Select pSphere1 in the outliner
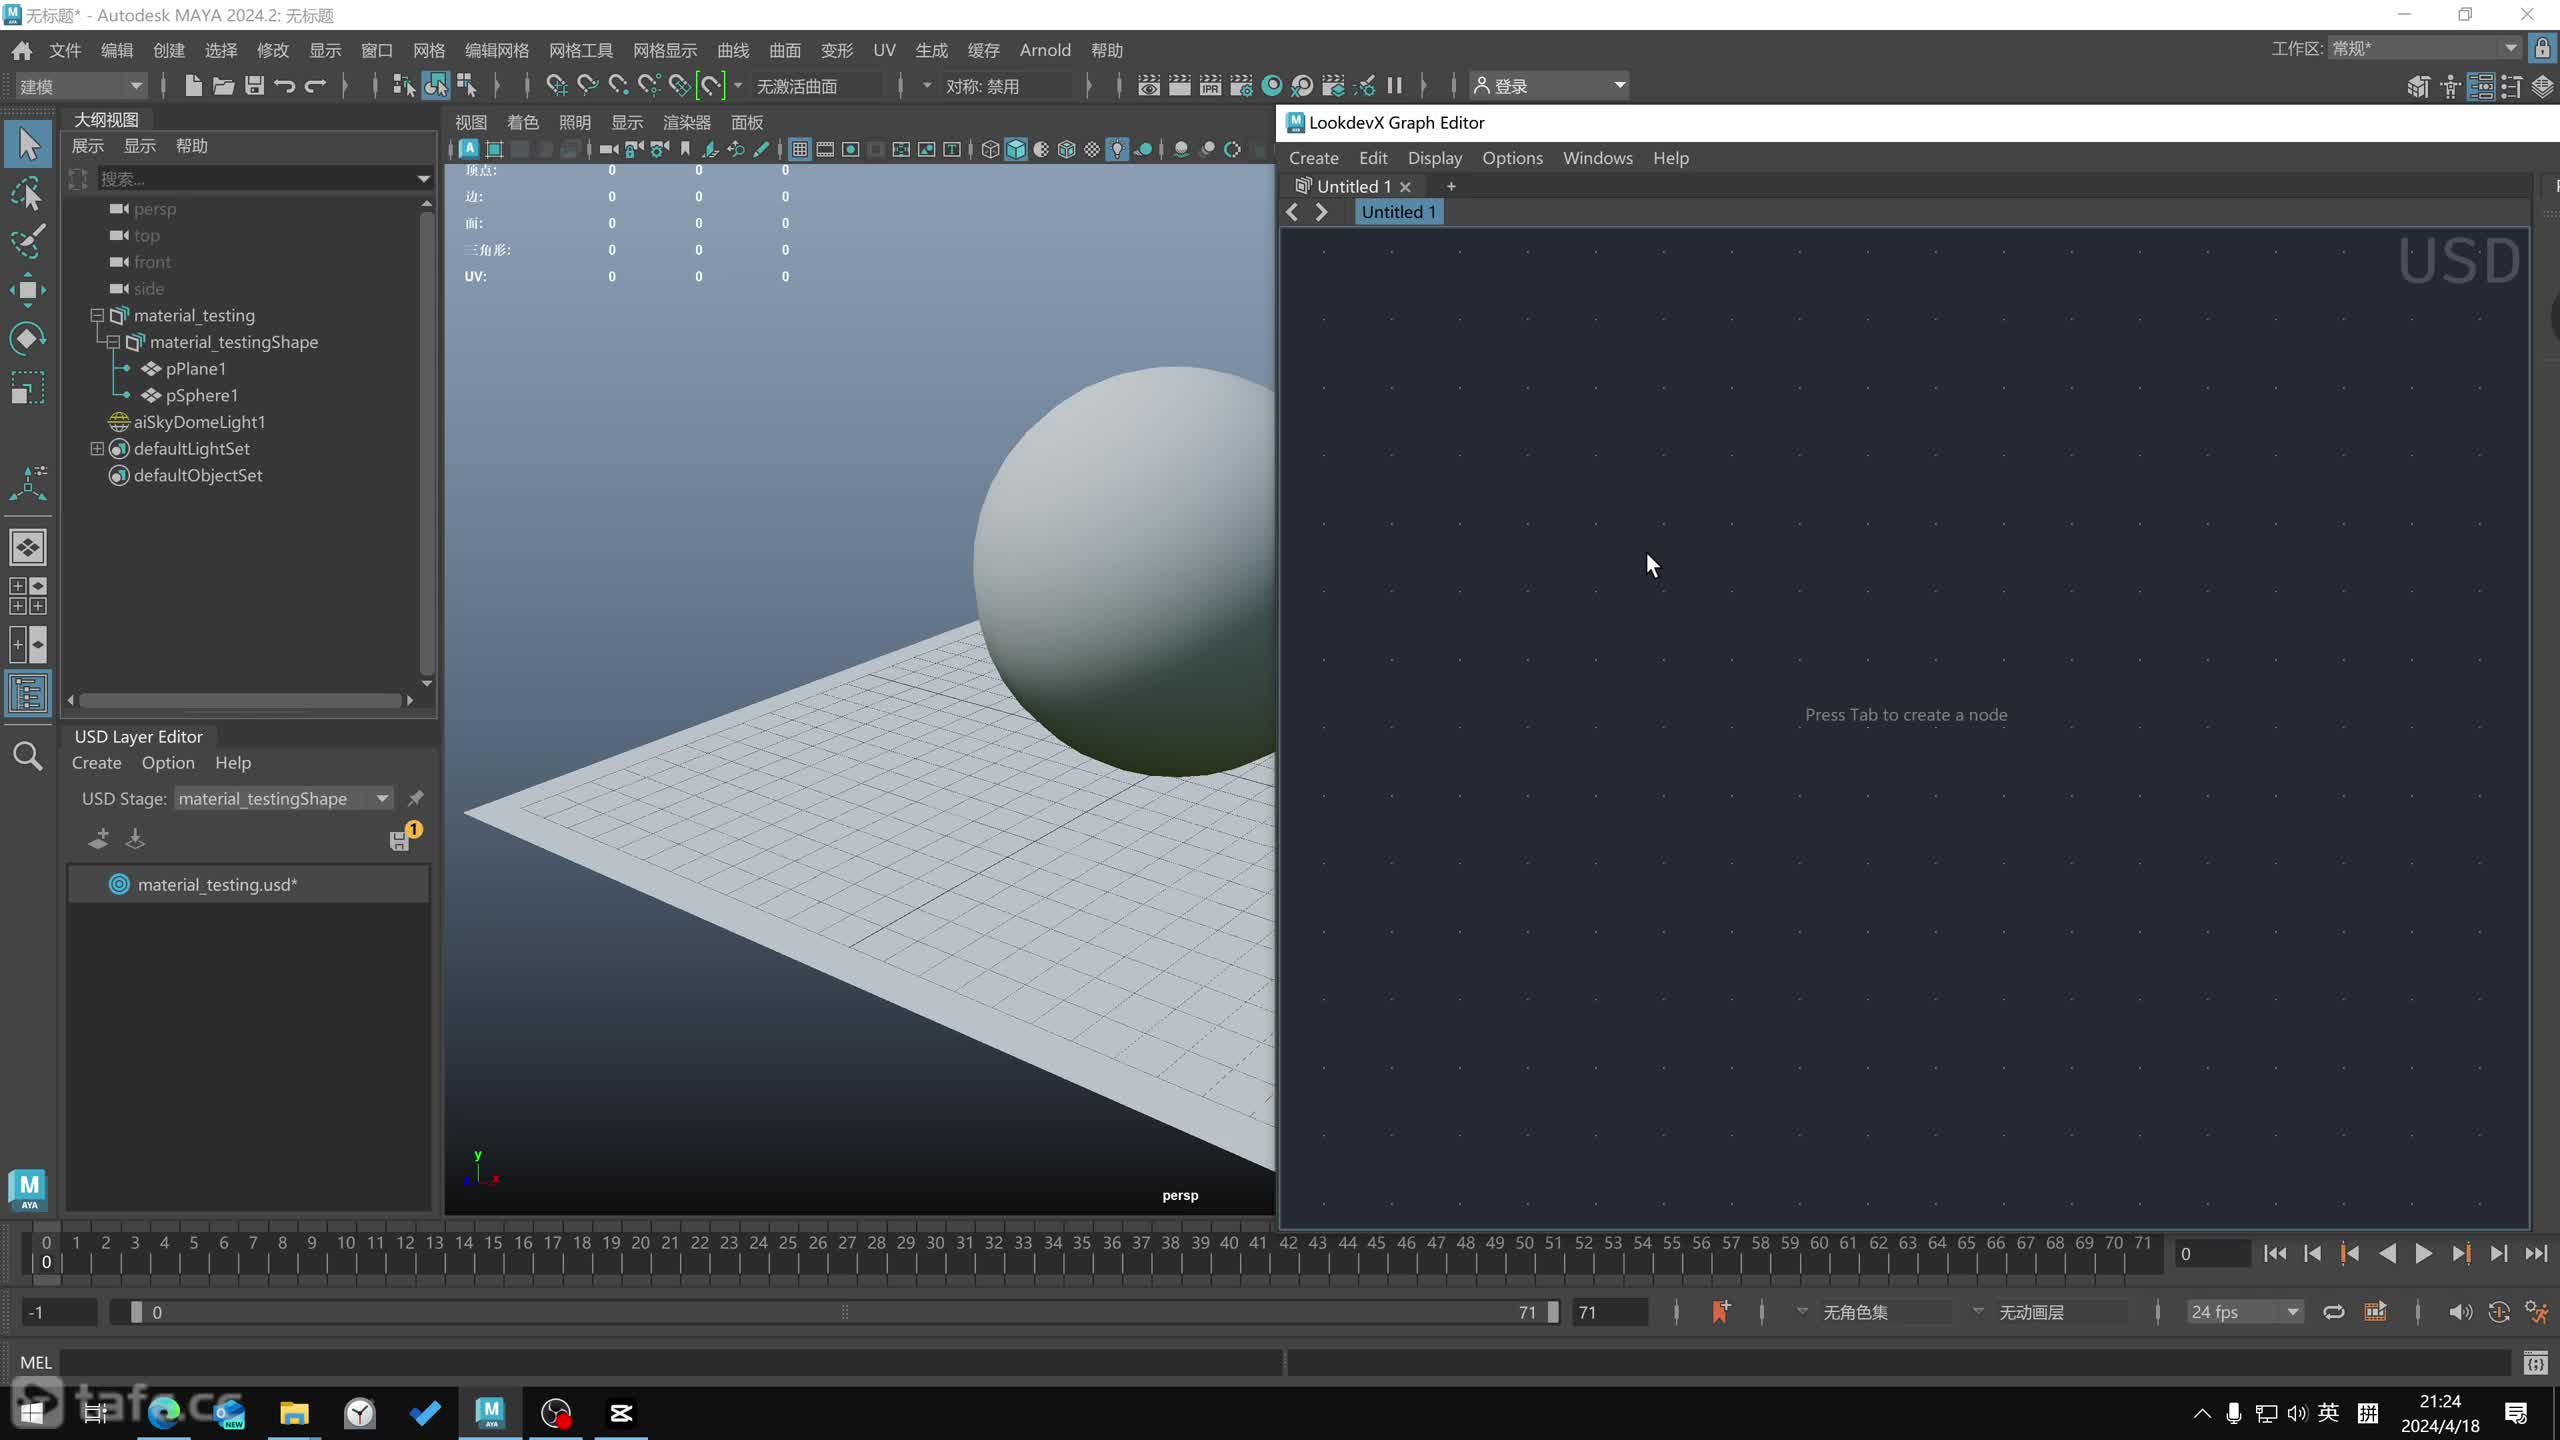The height and width of the screenshot is (1440, 2560). [201, 395]
